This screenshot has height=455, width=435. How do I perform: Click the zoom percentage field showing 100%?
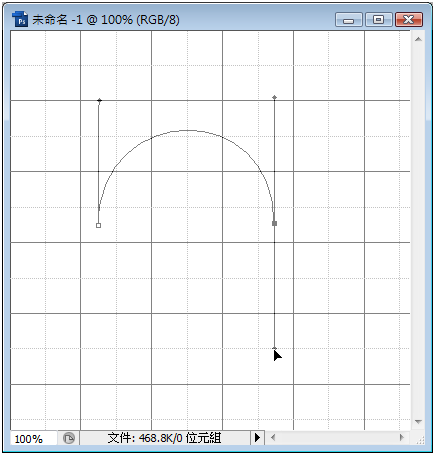click(33, 438)
